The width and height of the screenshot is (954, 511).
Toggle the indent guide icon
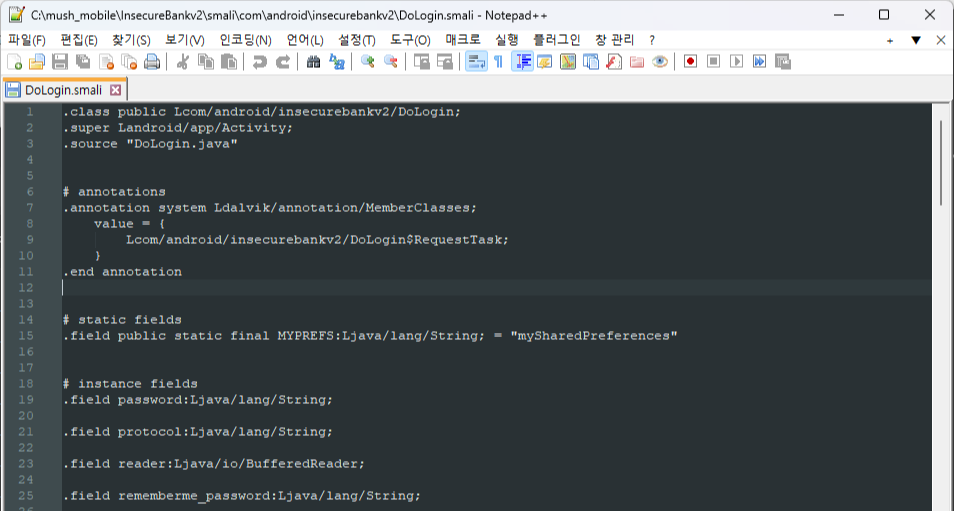(522, 61)
